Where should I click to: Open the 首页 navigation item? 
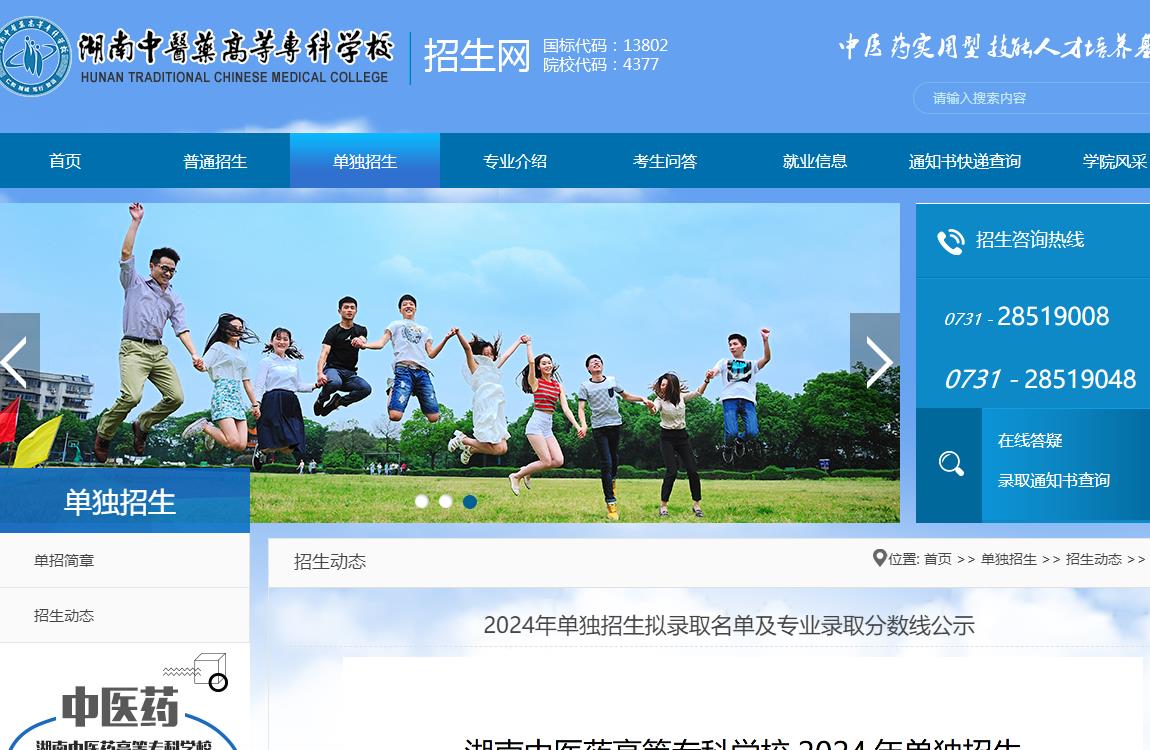[x=65, y=161]
